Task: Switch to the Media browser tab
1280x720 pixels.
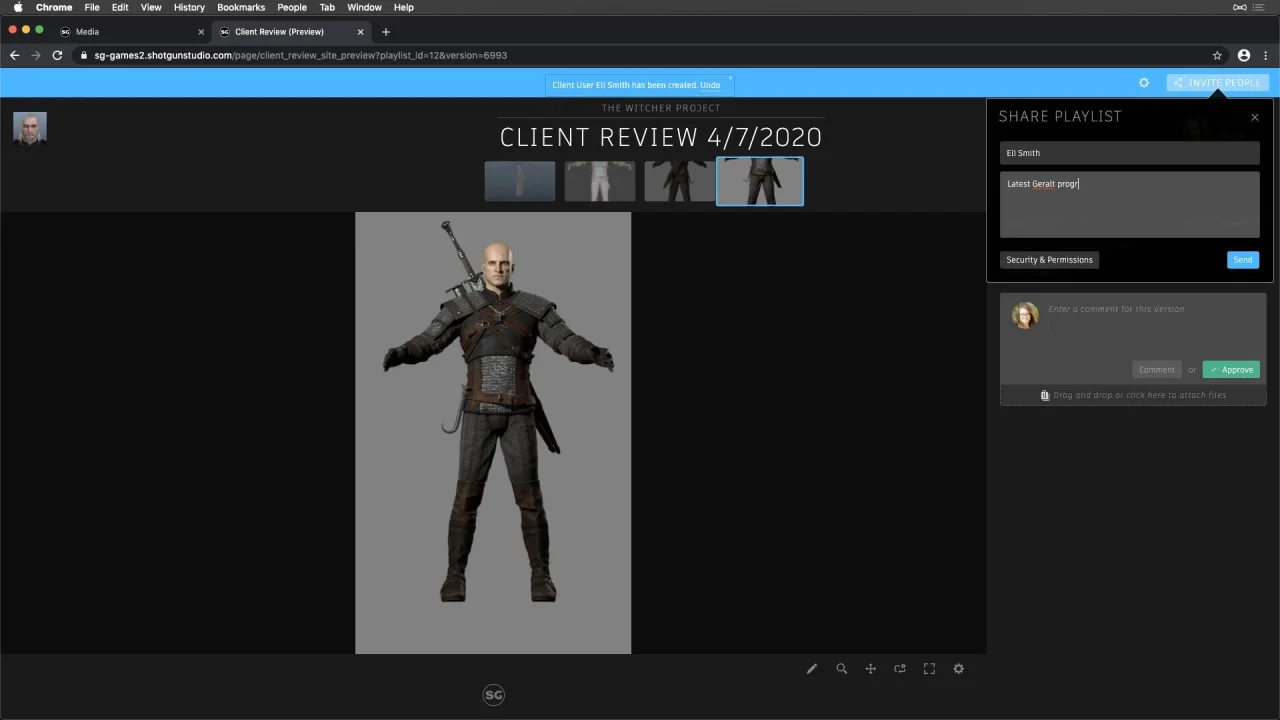Action: coord(130,31)
